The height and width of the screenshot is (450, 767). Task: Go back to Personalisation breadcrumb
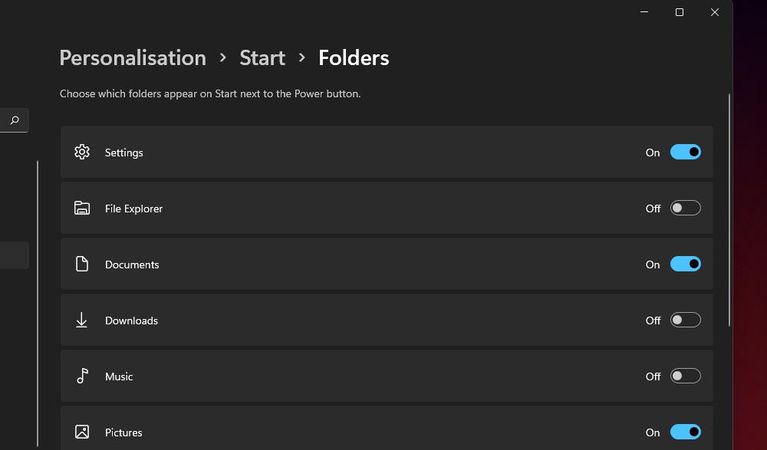click(132, 58)
